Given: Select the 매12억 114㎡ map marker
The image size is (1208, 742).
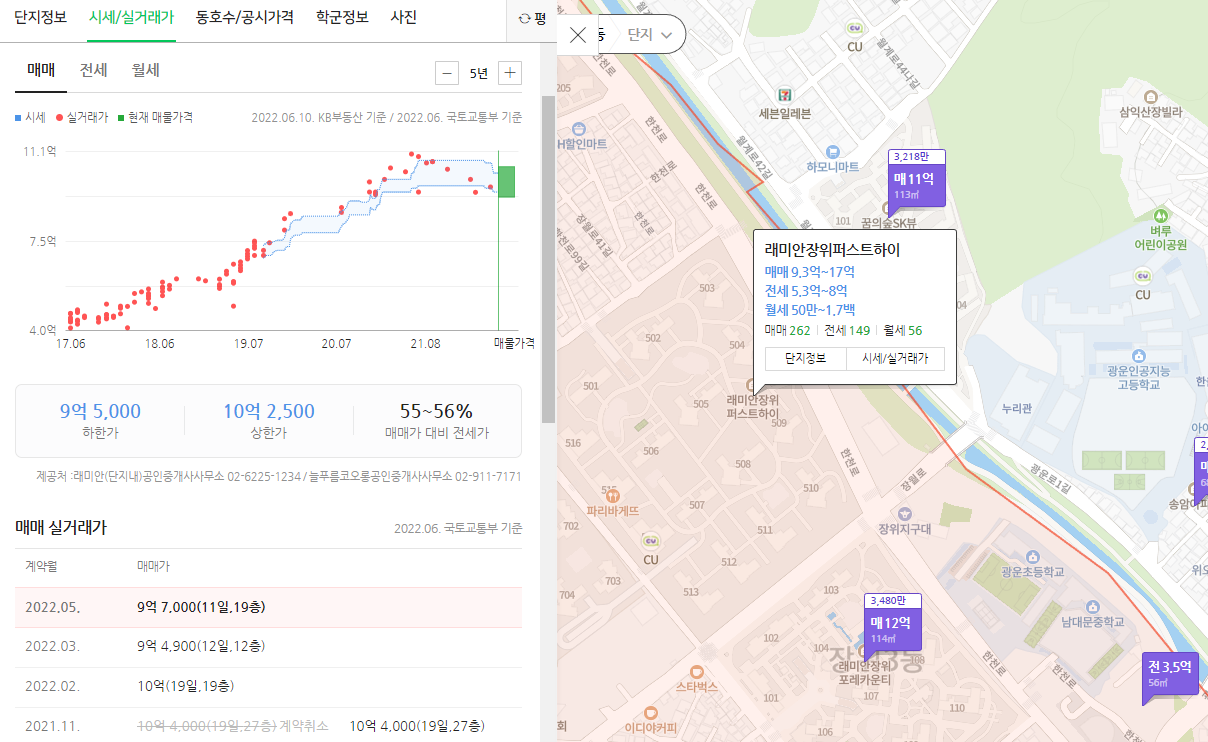Looking at the screenshot, I should pos(892,622).
